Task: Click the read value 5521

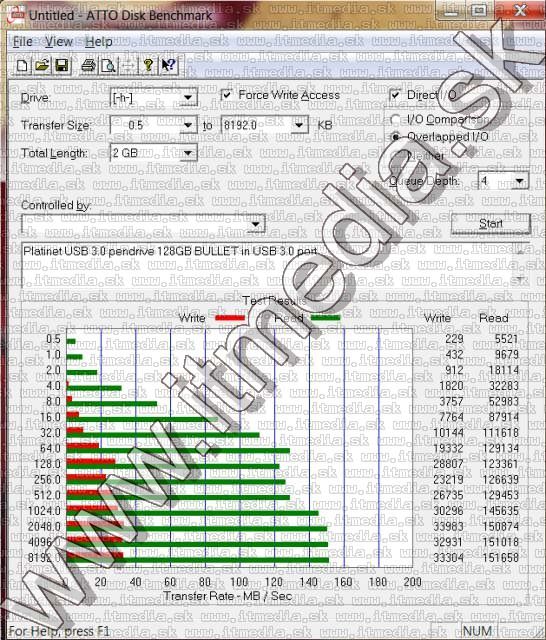Action: click(x=506, y=339)
